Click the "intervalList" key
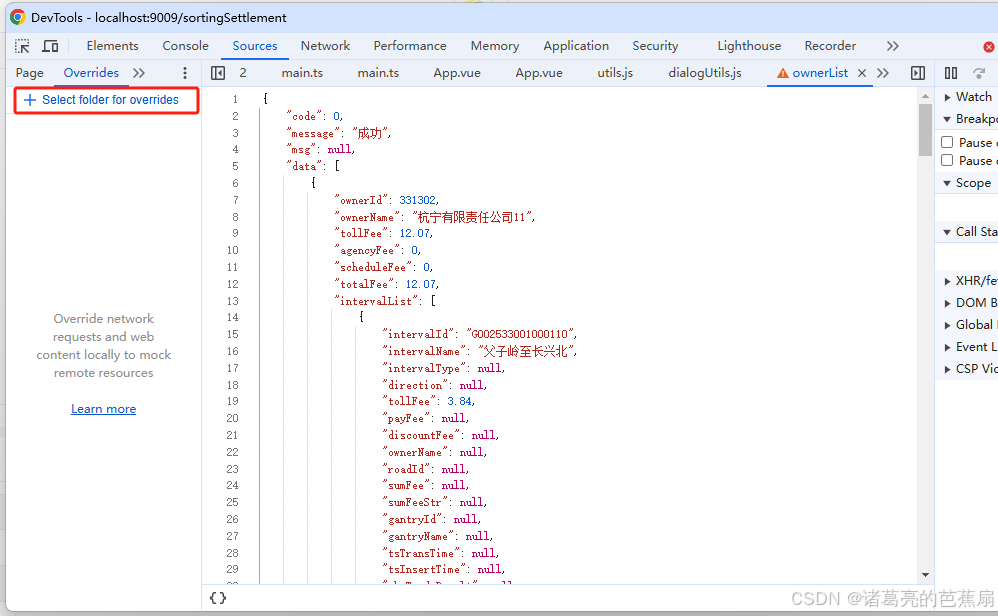998x616 pixels. (376, 301)
